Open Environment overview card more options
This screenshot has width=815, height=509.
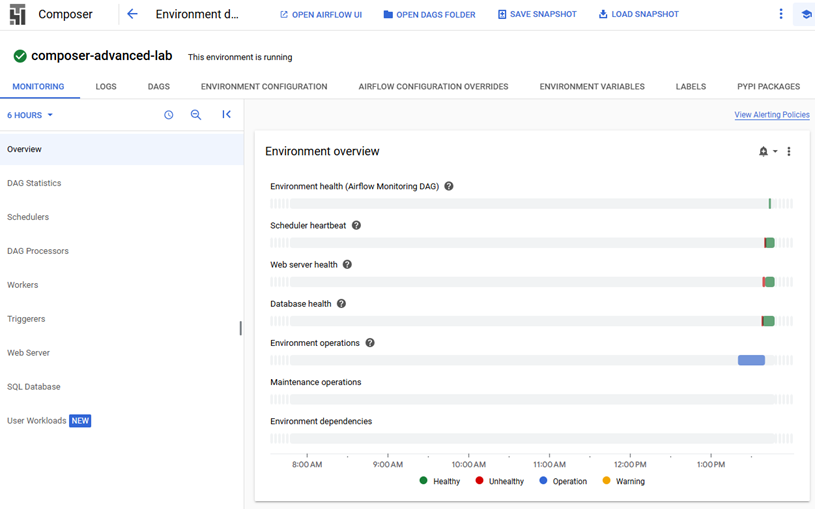(x=788, y=151)
